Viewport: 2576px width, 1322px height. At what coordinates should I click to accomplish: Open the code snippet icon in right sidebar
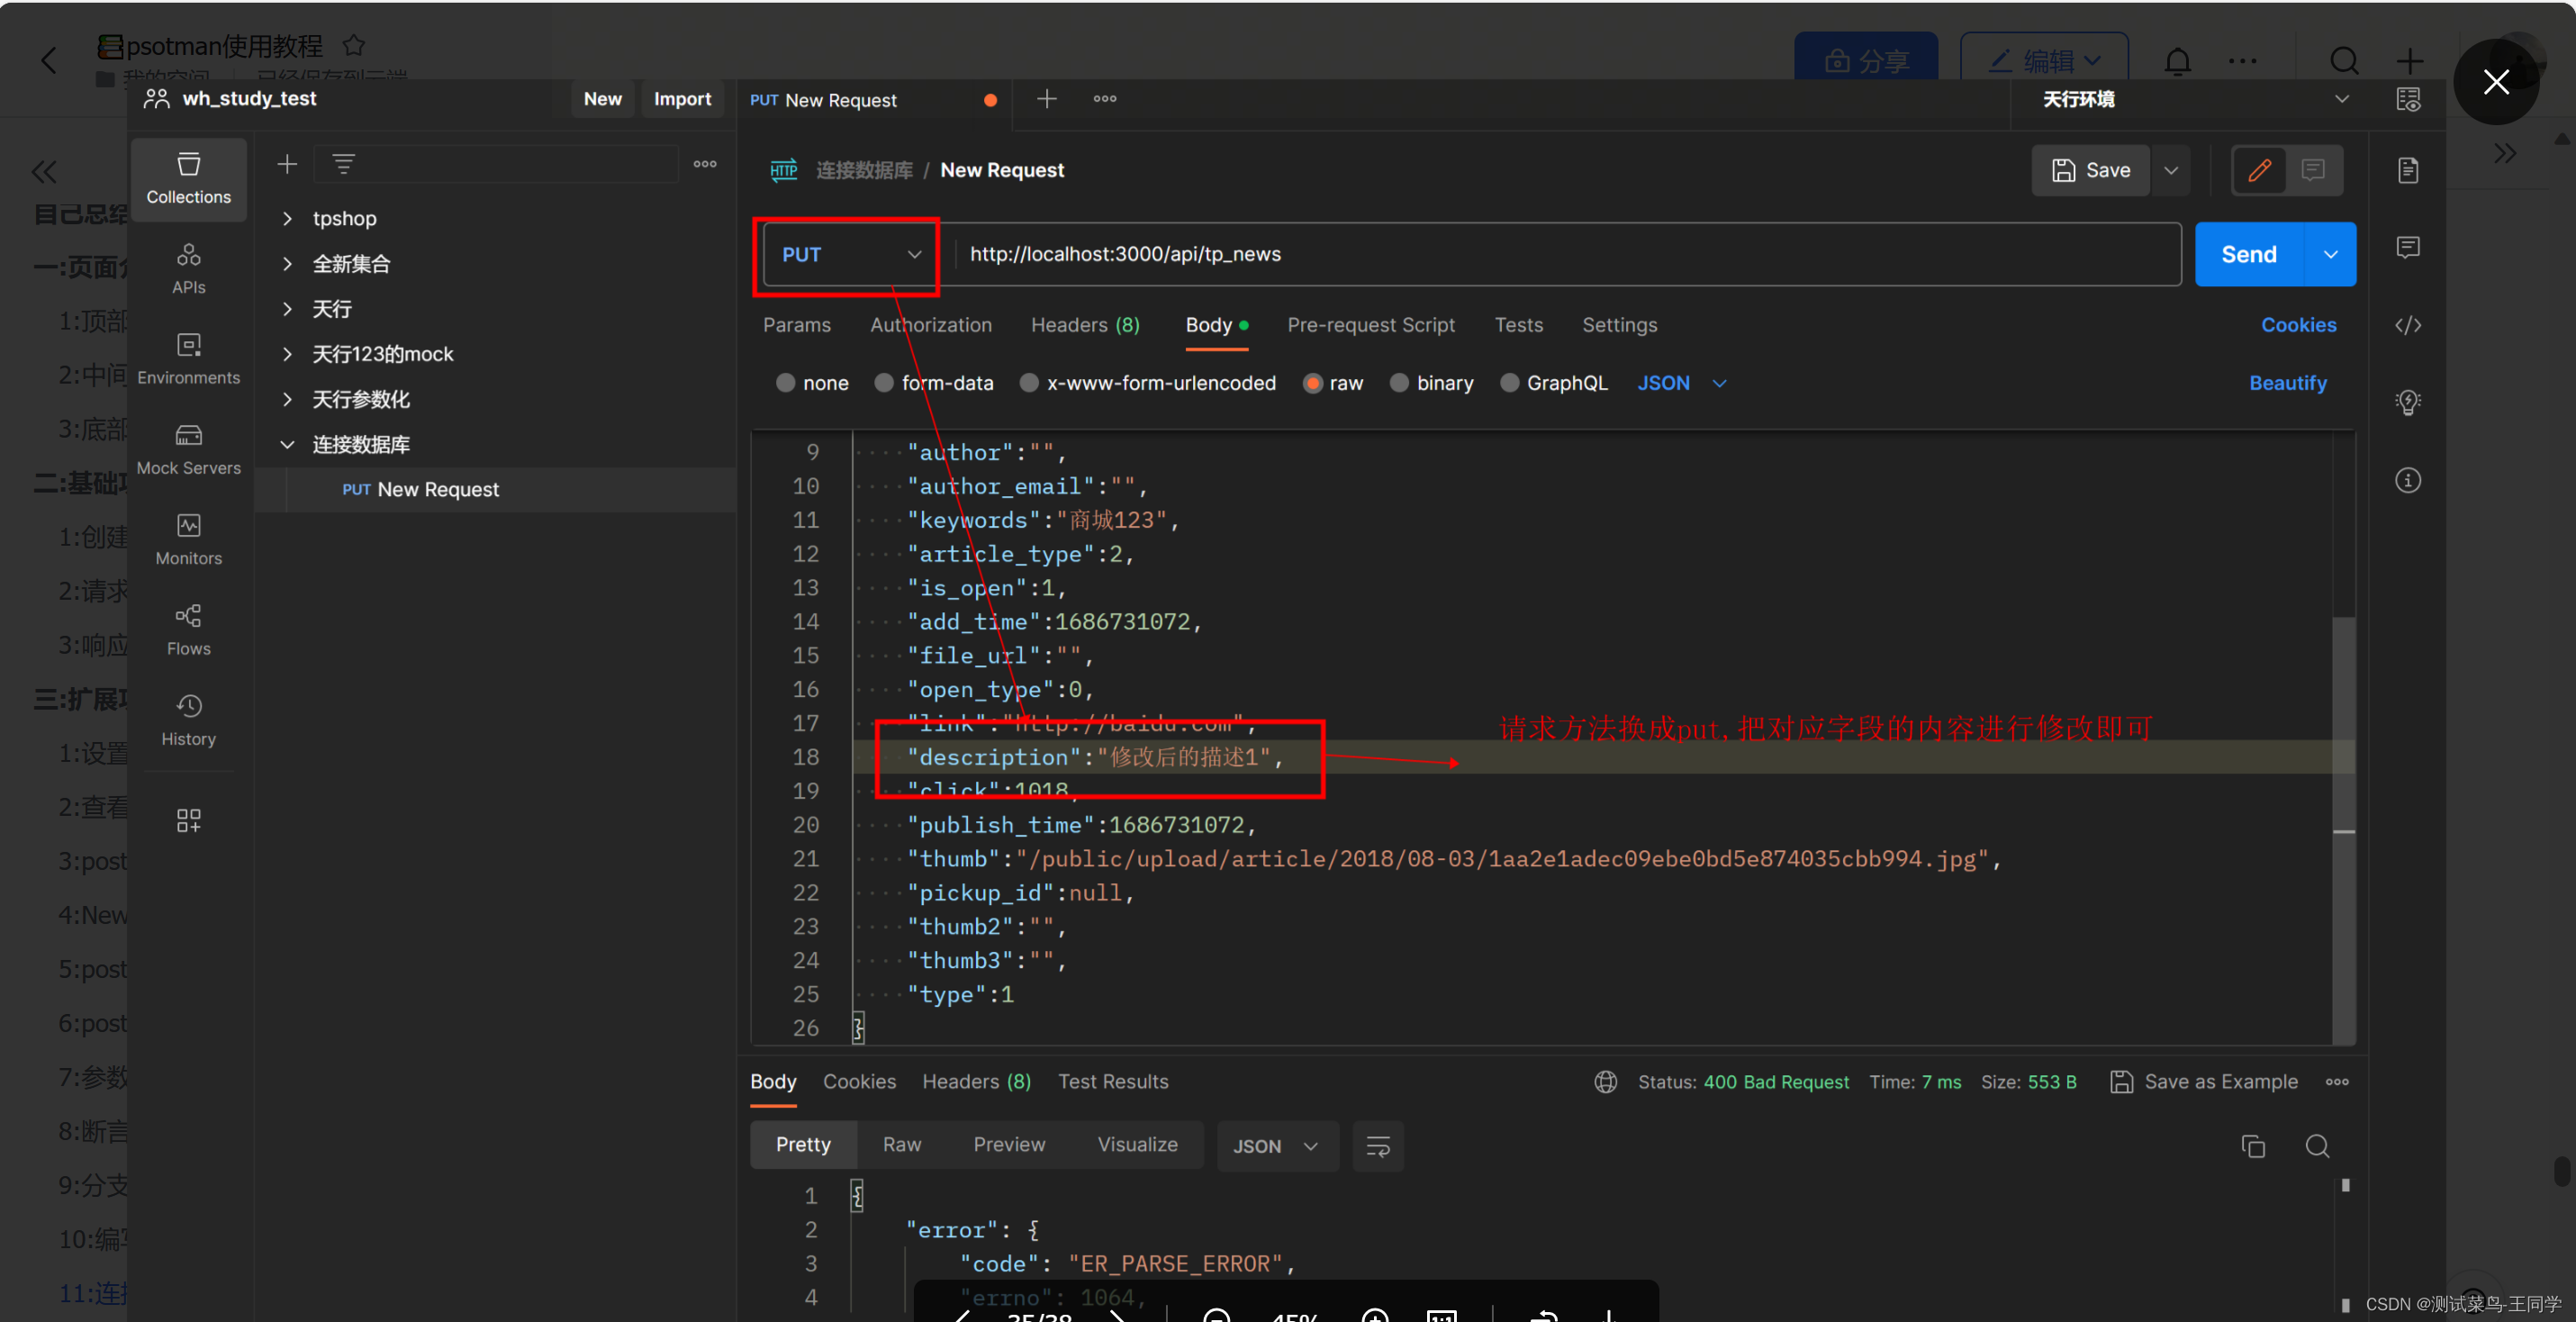2408,325
